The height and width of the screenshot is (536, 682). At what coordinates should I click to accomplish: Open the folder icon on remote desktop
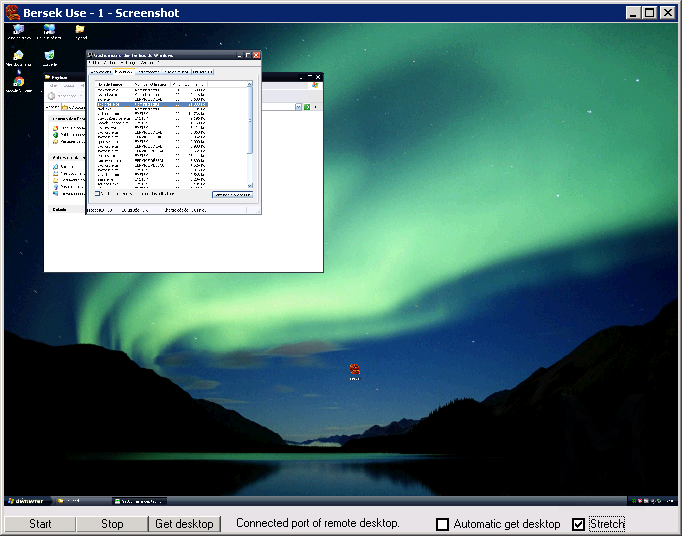tap(80, 30)
